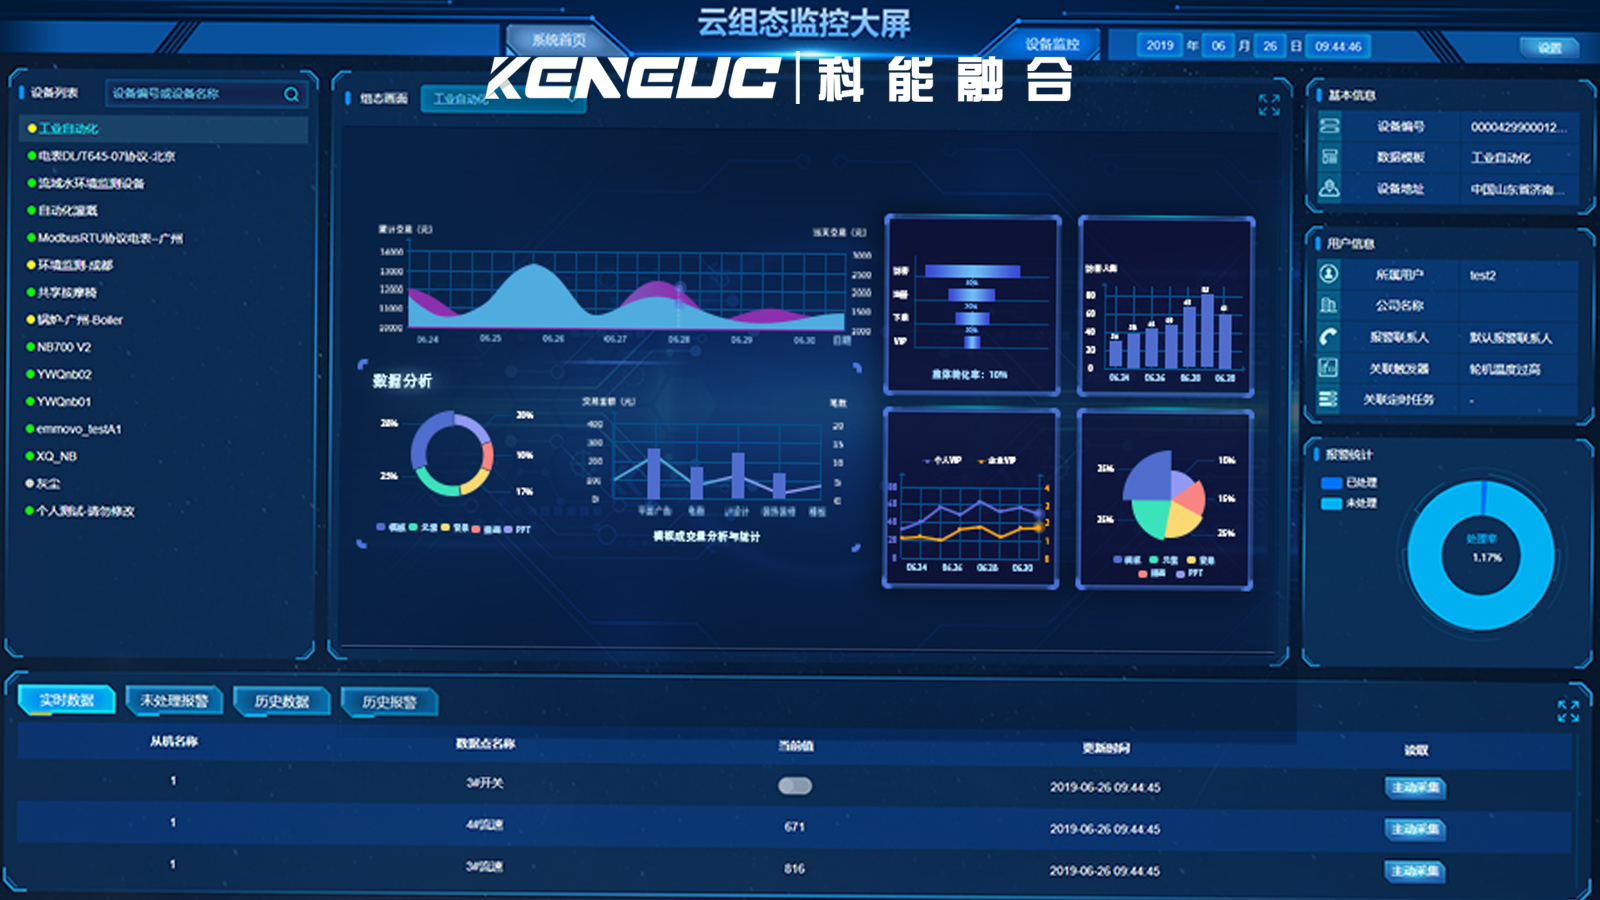
Task: Switch to the 未处理报警 tab
Action: pyautogui.click(x=174, y=700)
